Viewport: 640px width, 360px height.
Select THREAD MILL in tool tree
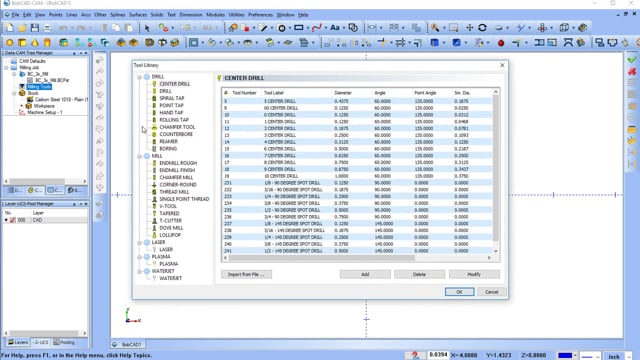tap(174, 192)
